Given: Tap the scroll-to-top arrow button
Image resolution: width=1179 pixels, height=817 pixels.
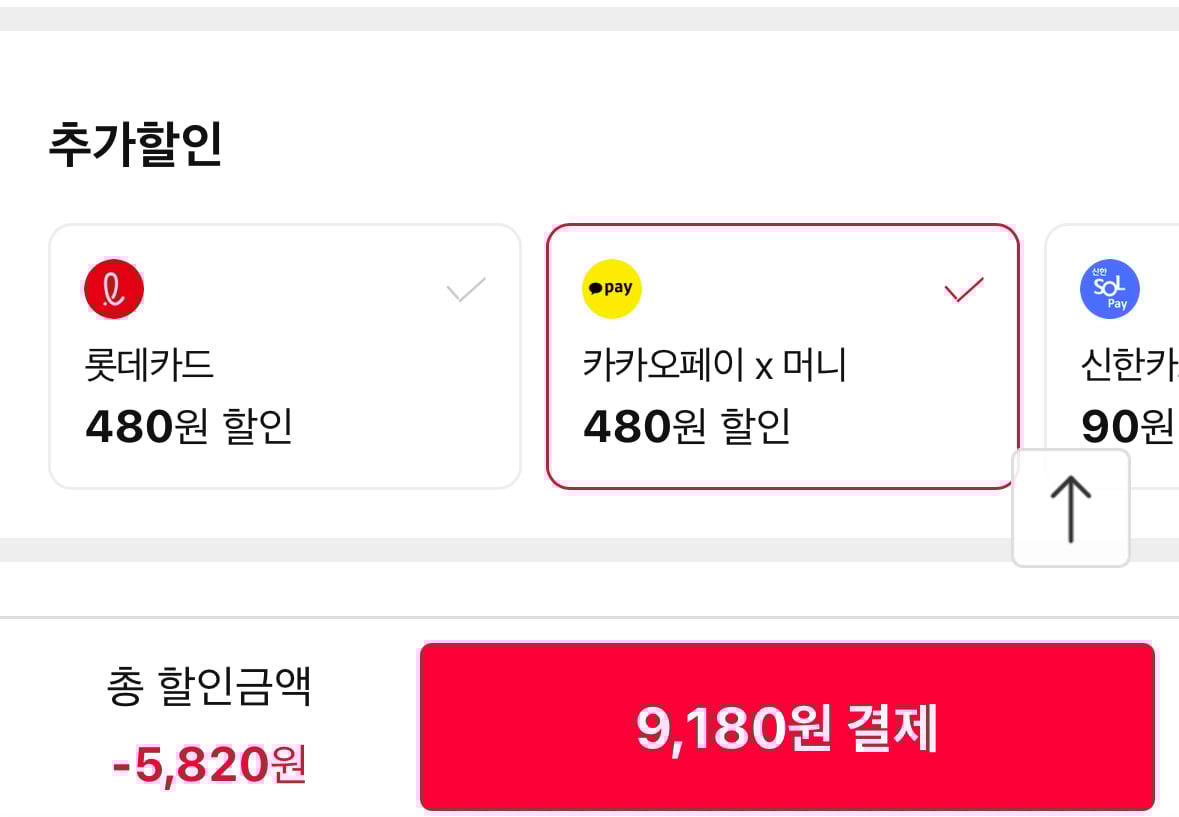Looking at the screenshot, I should tap(1070, 508).
